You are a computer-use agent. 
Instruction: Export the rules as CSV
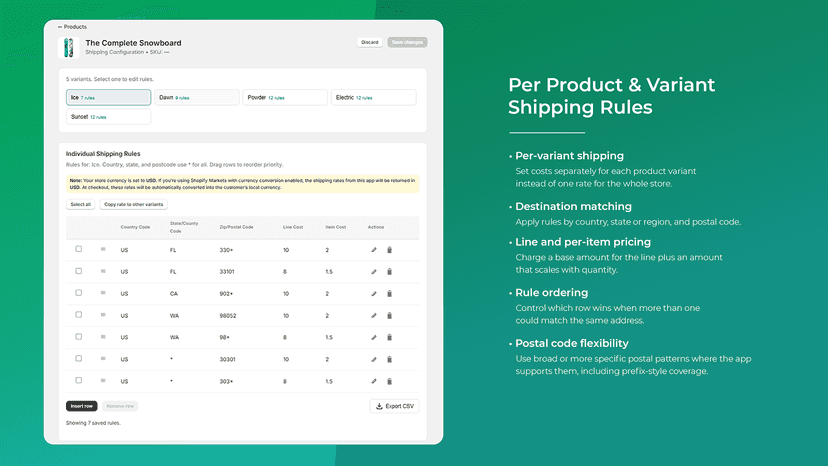pos(394,406)
